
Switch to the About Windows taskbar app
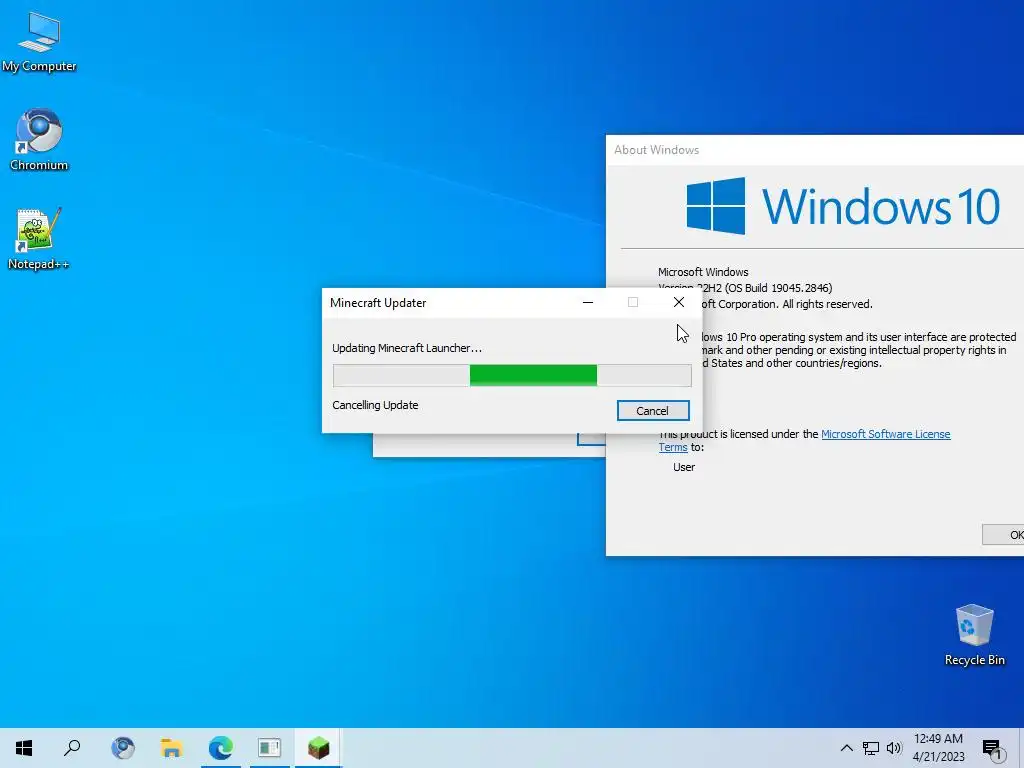point(270,748)
